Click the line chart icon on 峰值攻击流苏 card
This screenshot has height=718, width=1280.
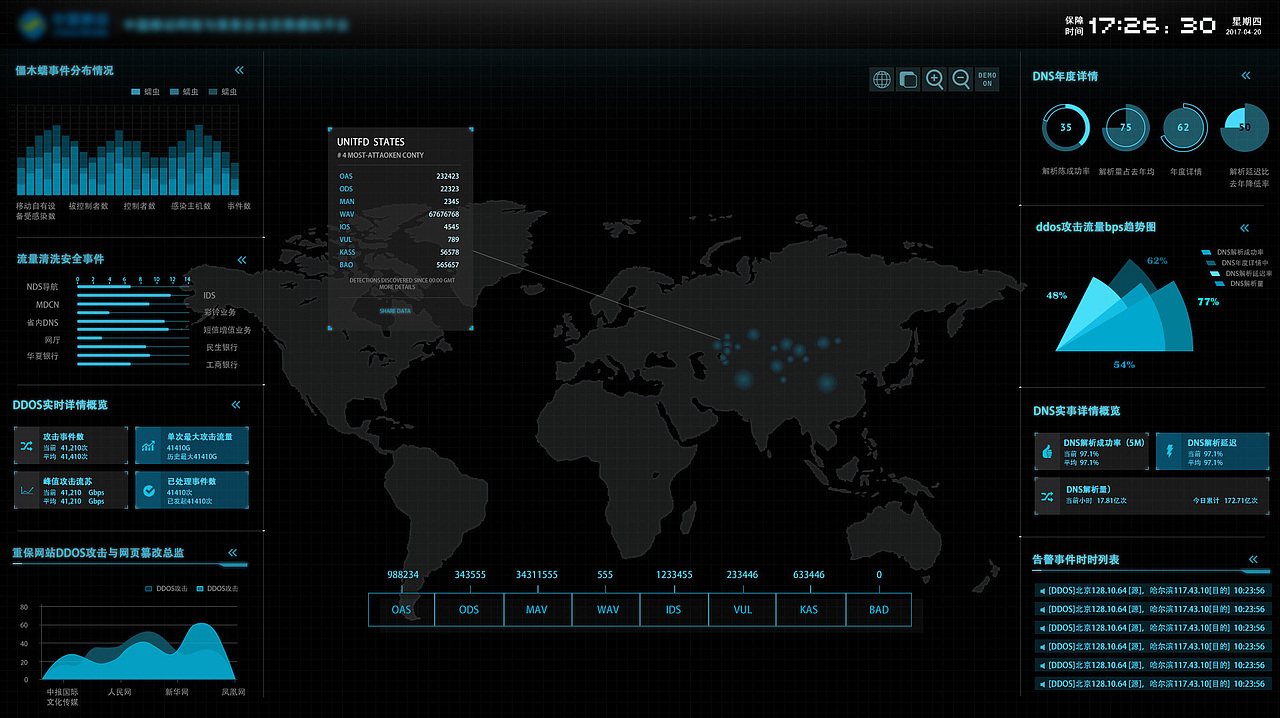pos(26,491)
